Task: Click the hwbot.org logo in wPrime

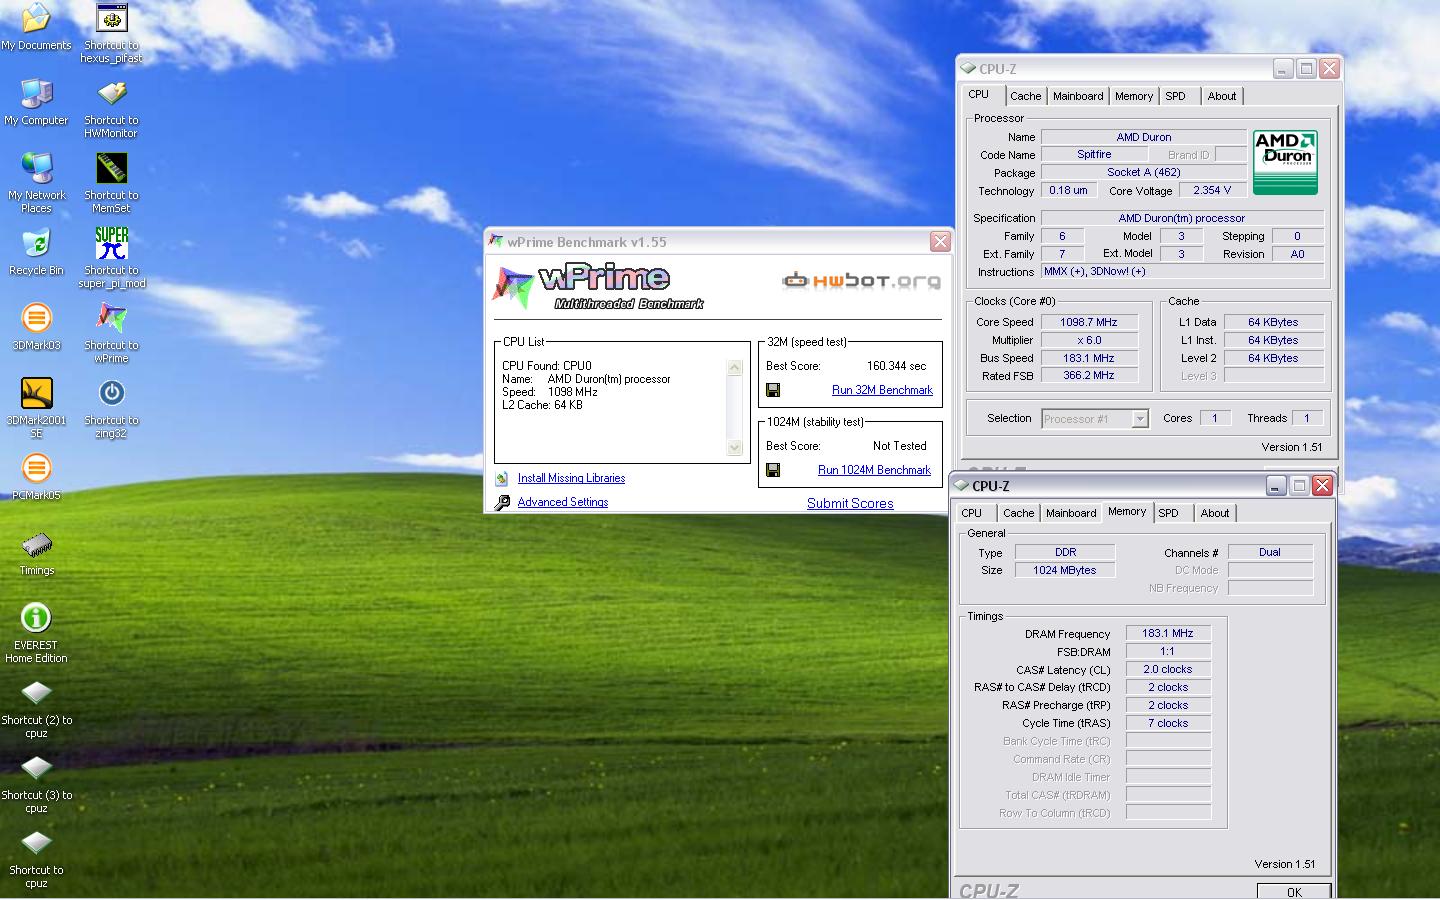Action: (861, 280)
